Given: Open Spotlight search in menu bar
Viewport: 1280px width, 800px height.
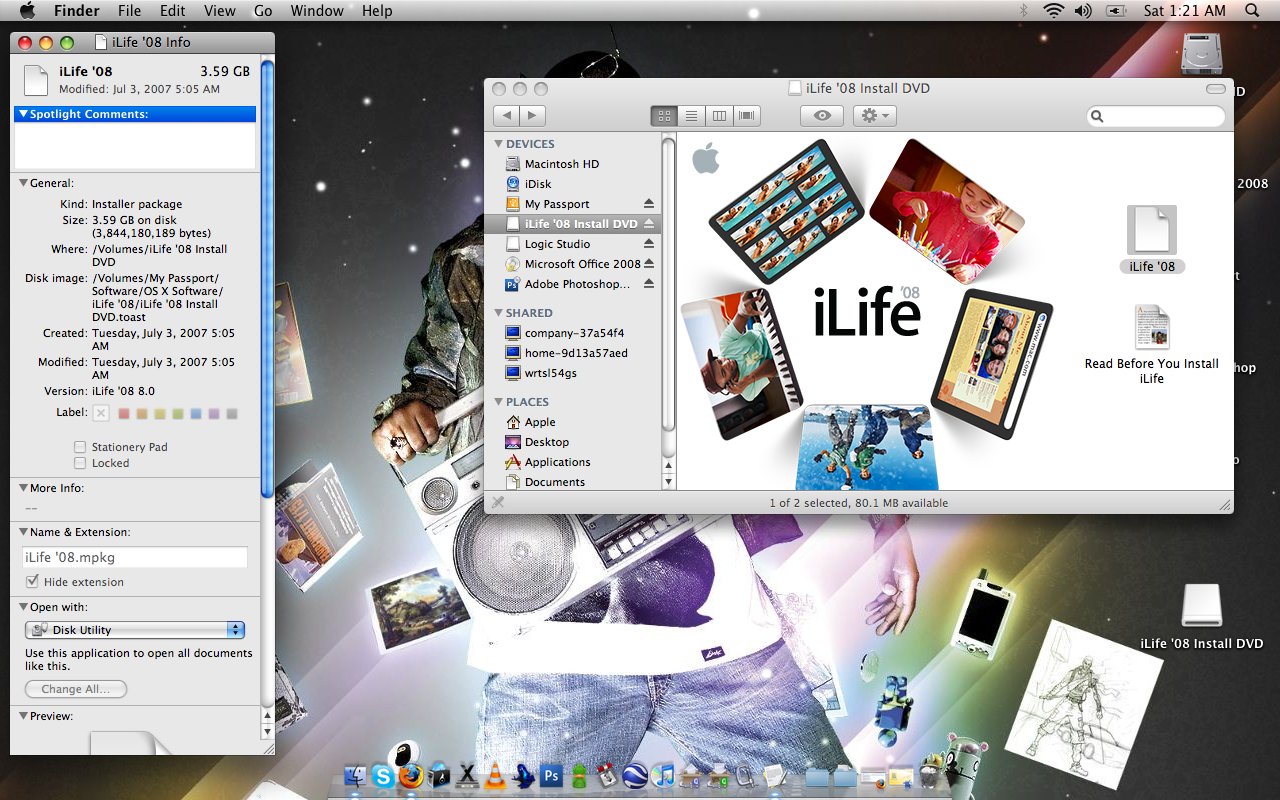Looking at the screenshot, I should click(x=1252, y=10).
